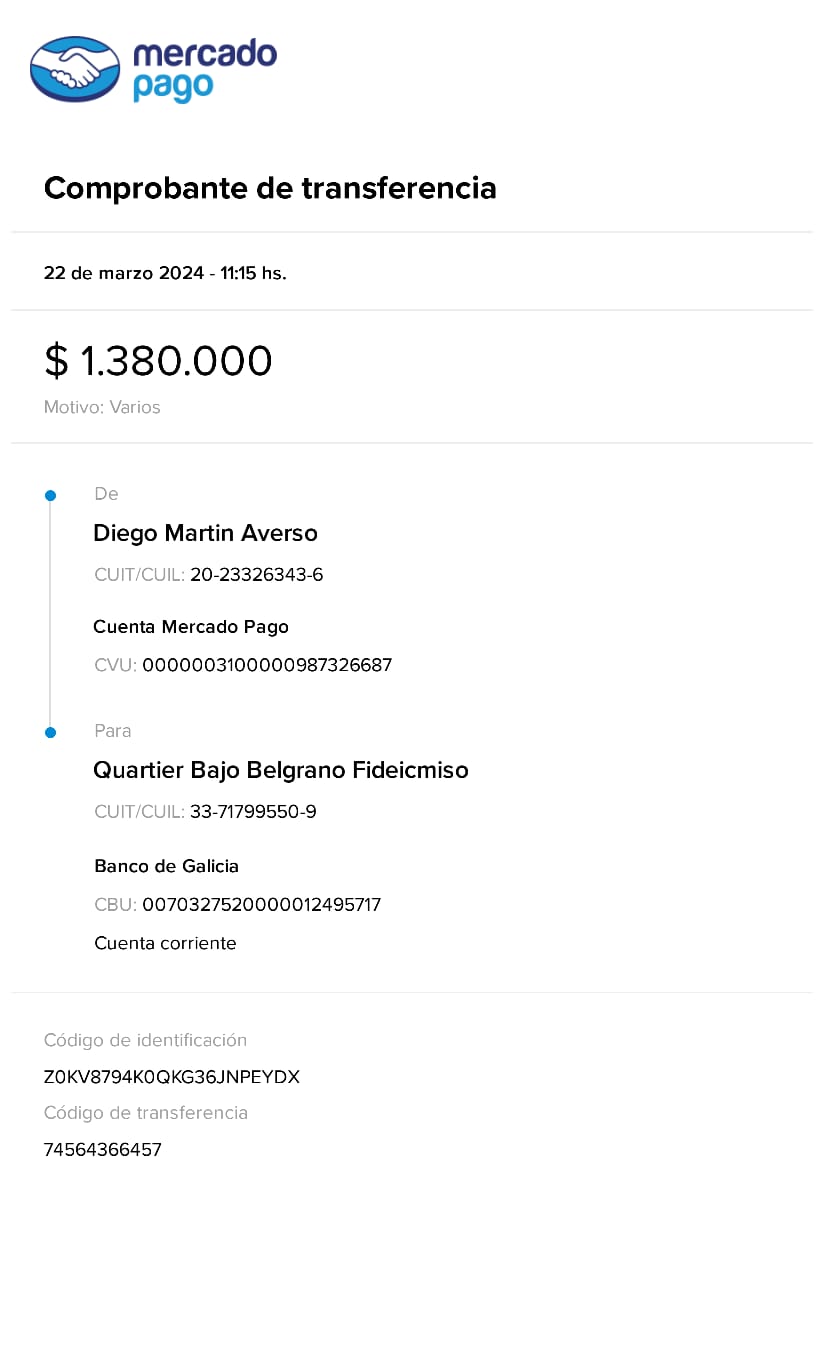Click the Código de transferencia label
823x1370 pixels.
[x=146, y=1113]
